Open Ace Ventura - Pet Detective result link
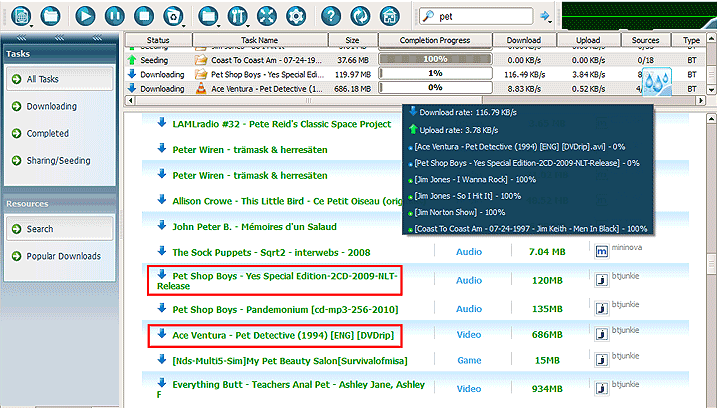This screenshot has width=717, height=408. (x=283, y=335)
